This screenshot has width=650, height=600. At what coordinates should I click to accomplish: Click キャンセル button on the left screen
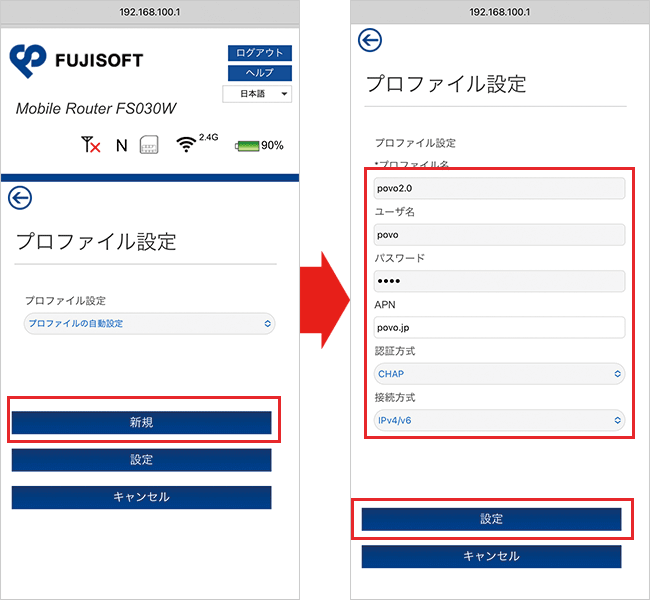coord(141,497)
